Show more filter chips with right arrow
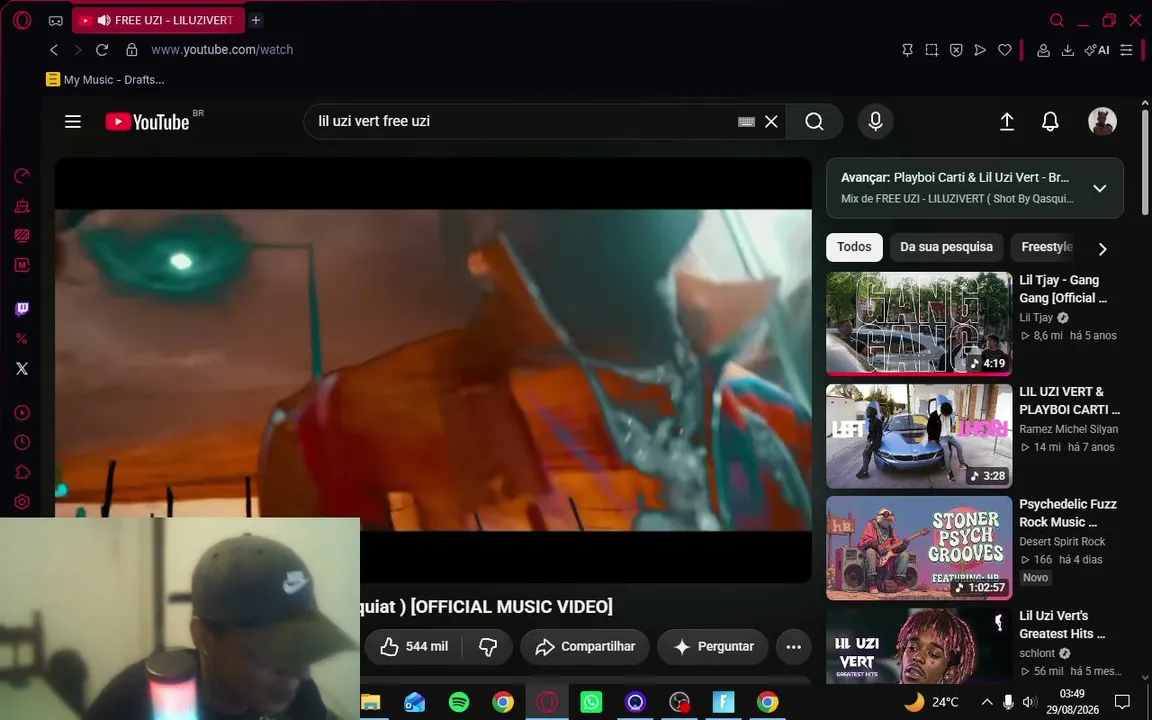Image resolution: width=1152 pixels, height=720 pixels. coord(1103,249)
